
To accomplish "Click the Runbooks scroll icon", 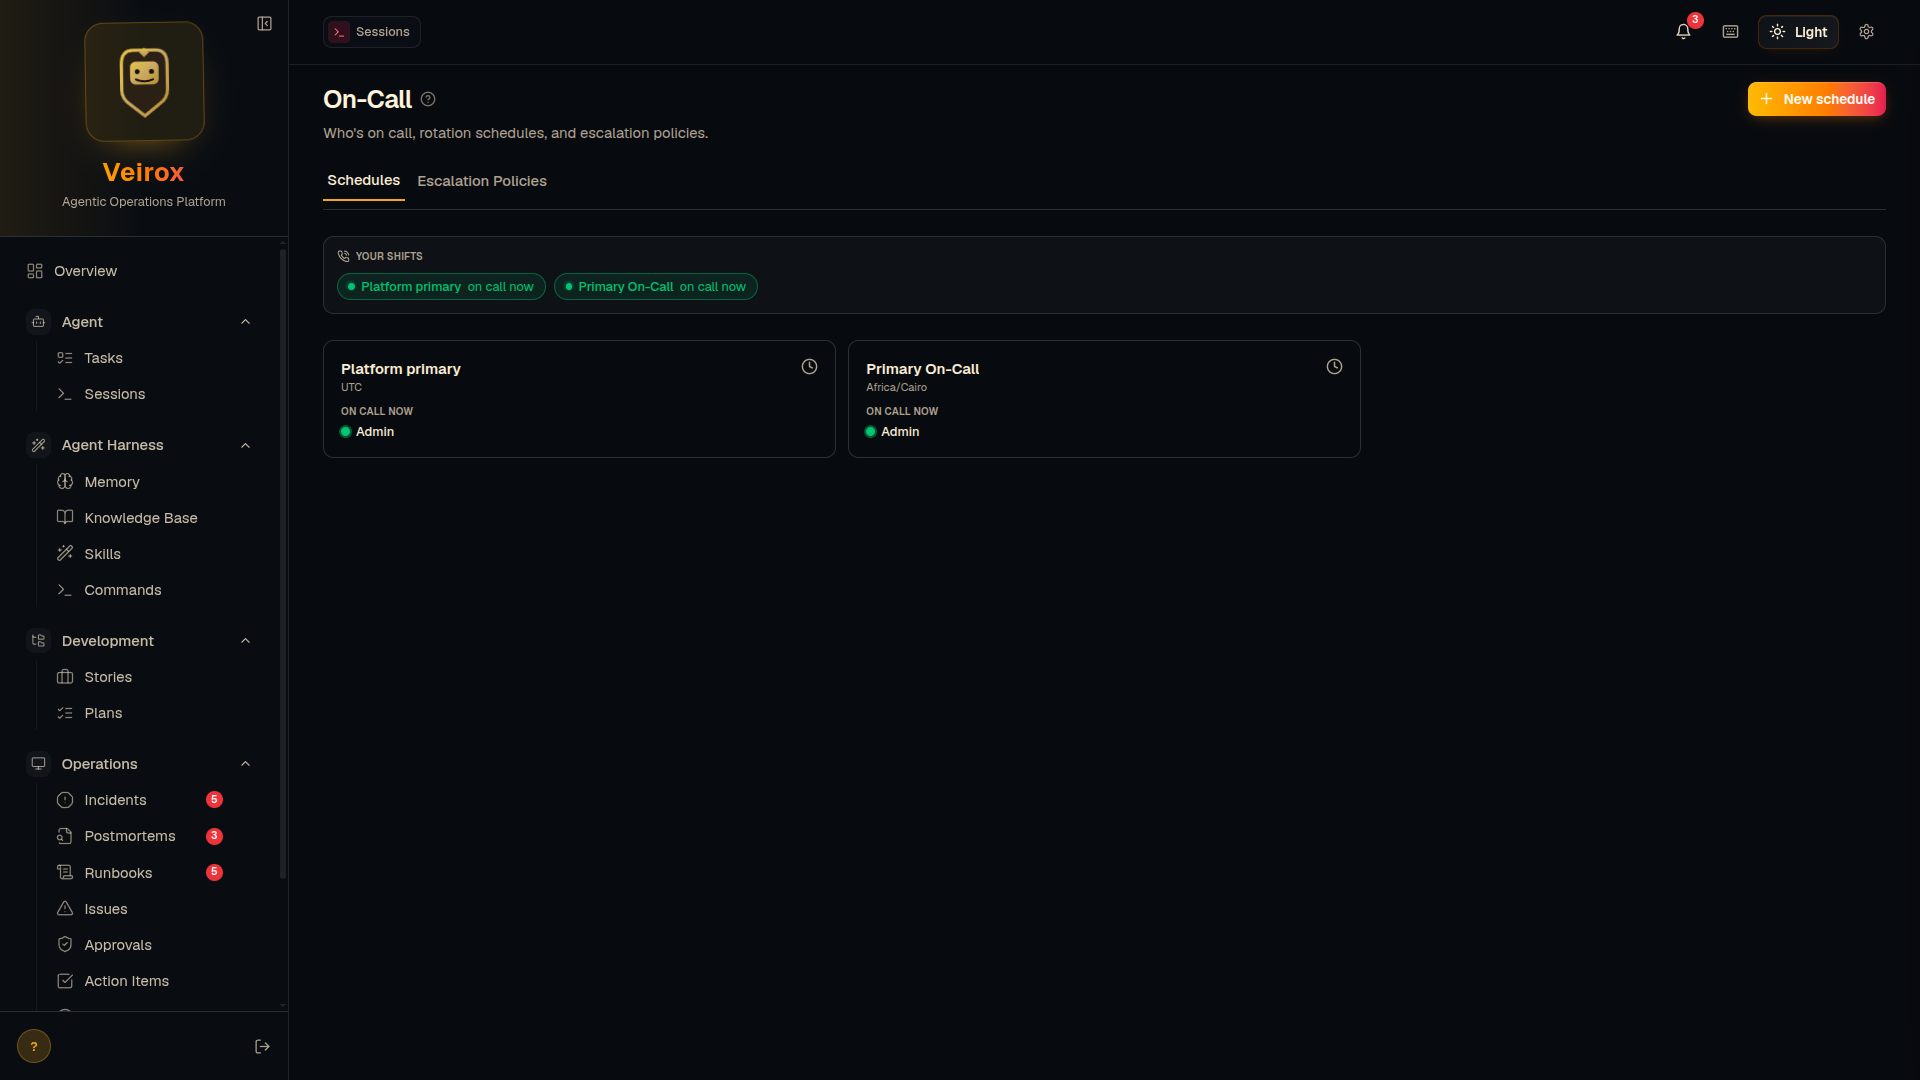I will (x=65, y=872).
